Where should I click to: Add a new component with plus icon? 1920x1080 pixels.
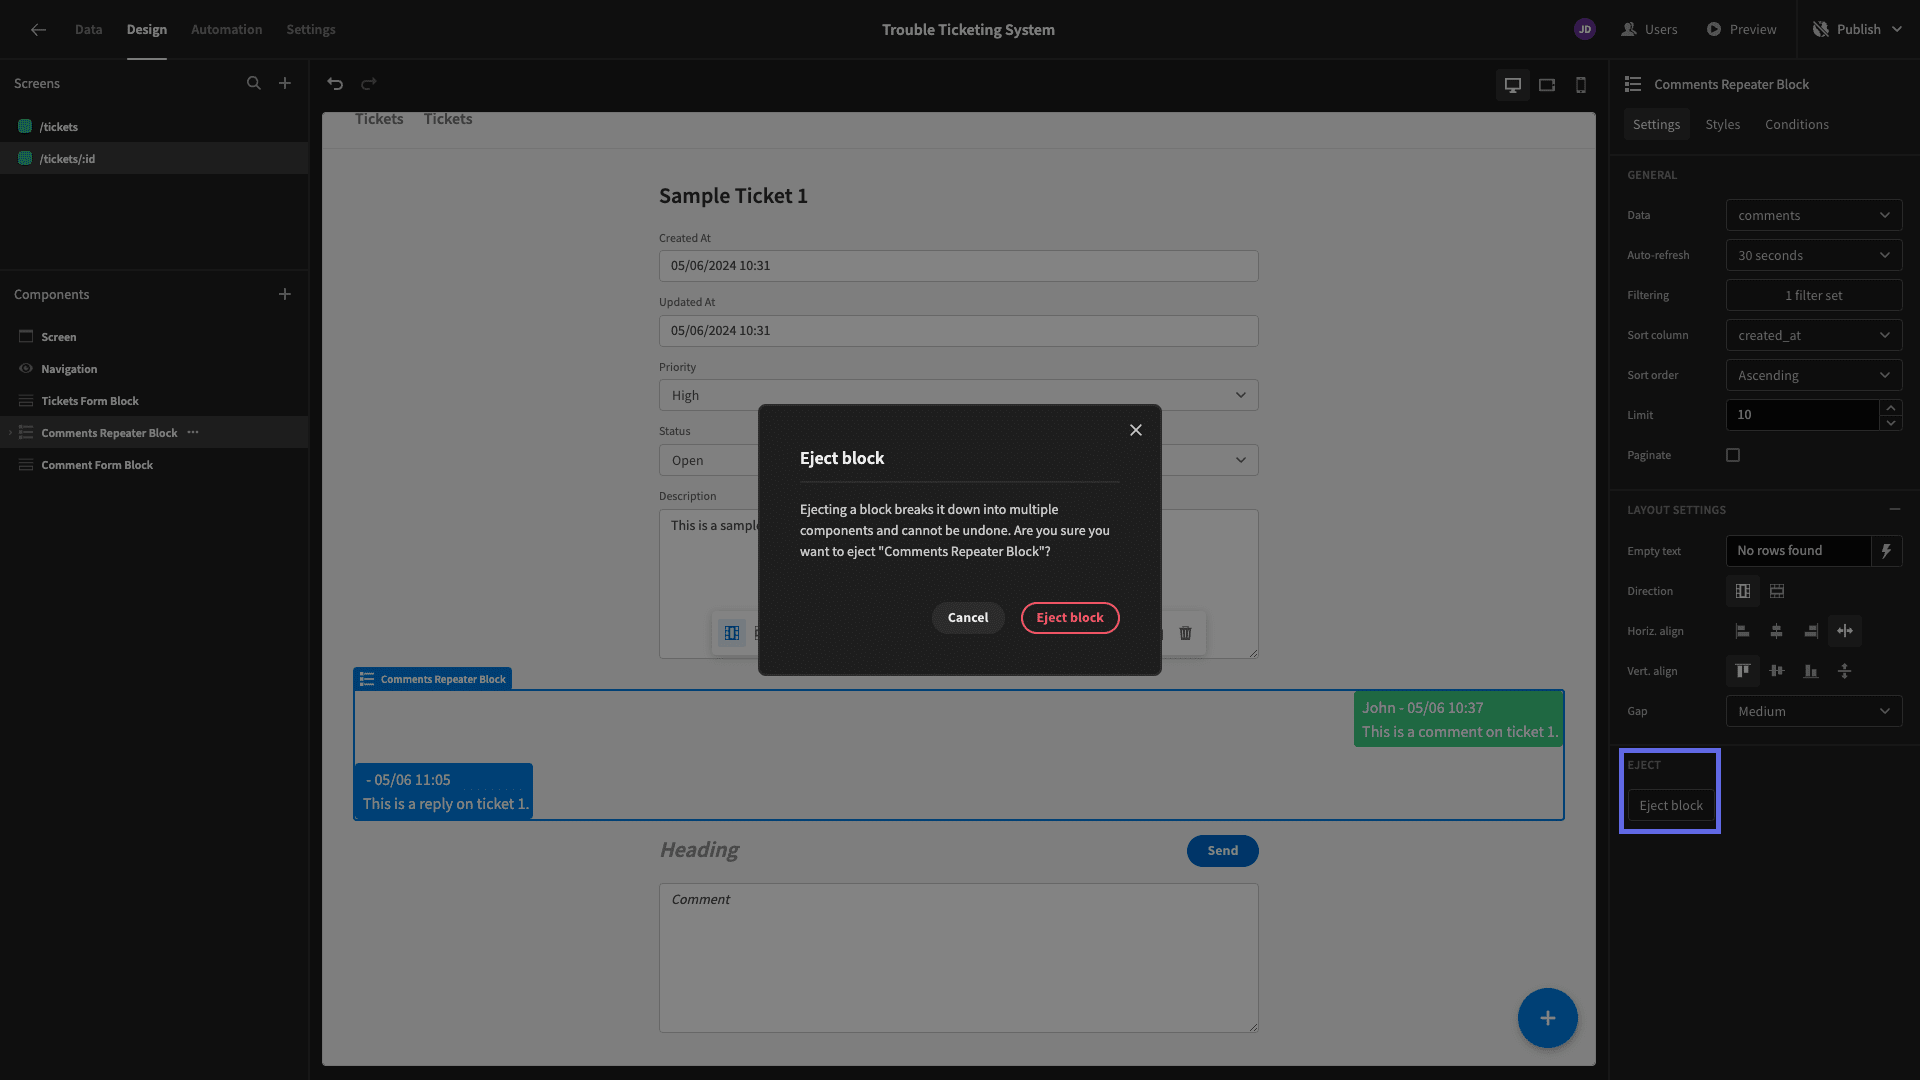[x=285, y=294]
